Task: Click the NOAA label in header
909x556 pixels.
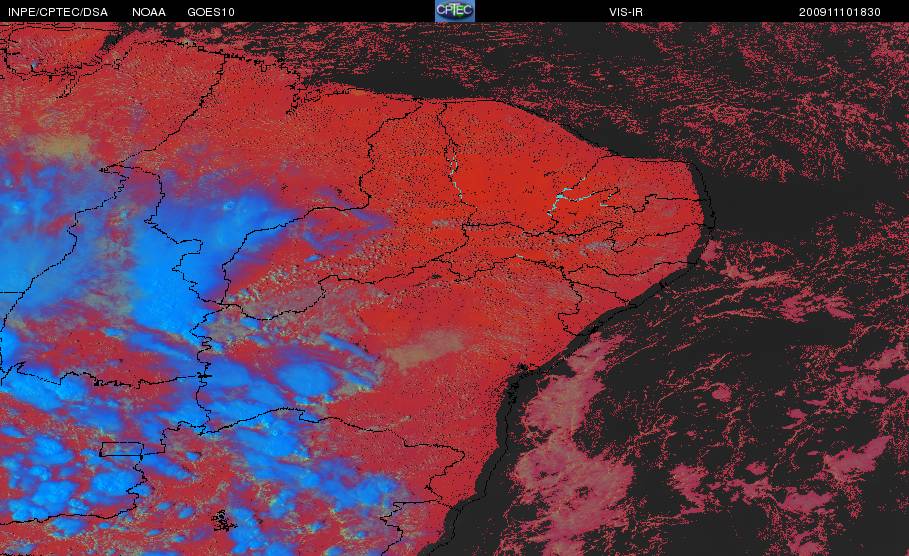Action: tap(149, 12)
